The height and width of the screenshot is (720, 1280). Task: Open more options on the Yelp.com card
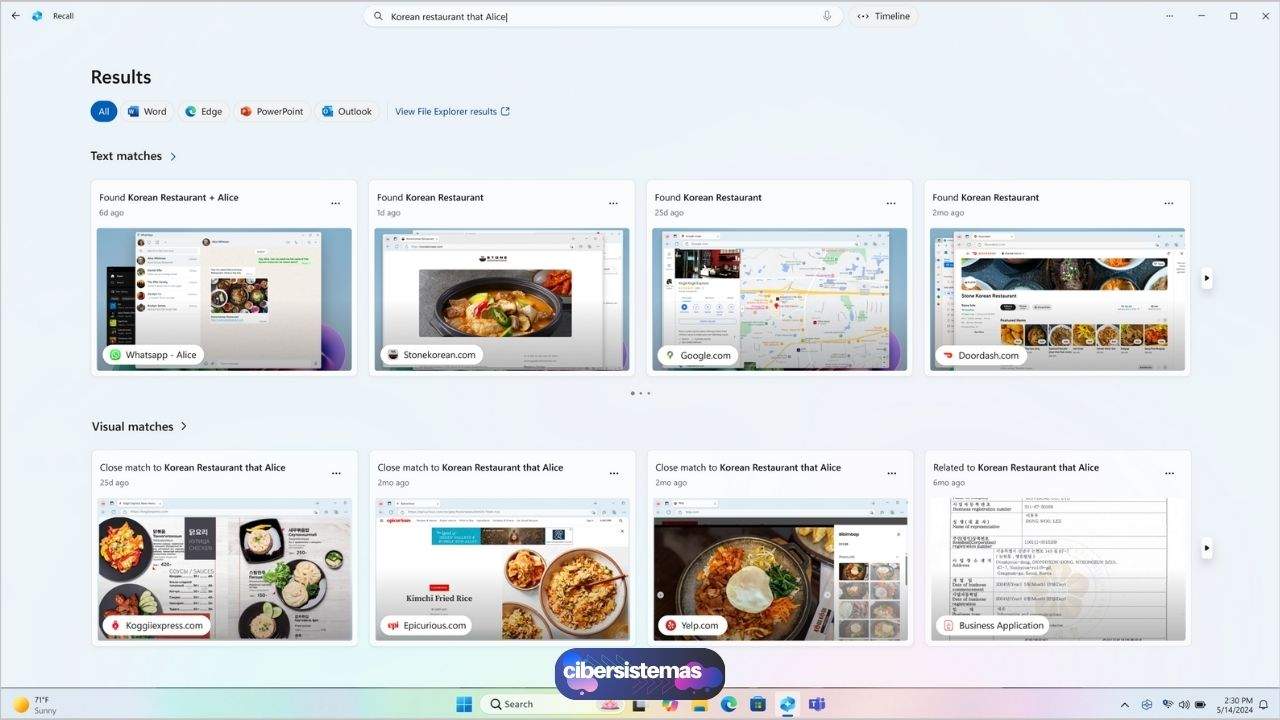892,473
